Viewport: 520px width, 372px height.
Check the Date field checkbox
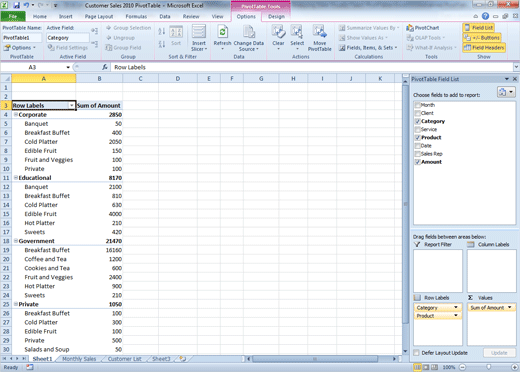pos(417,146)
